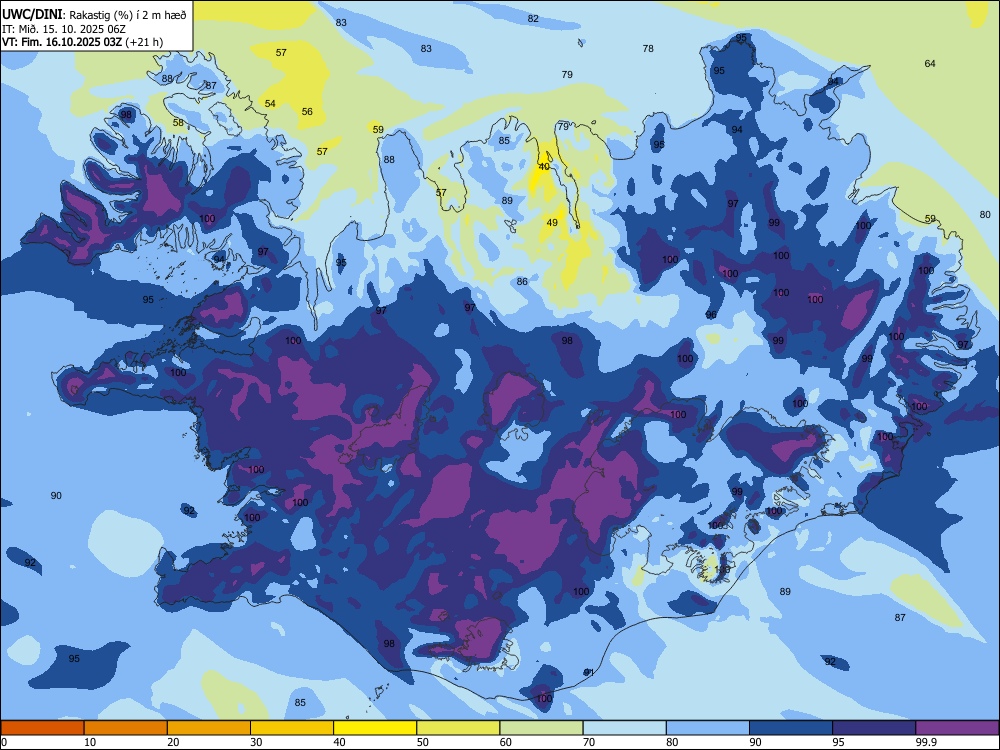
Task: Click the map value '58'
Action: (179, 122)
